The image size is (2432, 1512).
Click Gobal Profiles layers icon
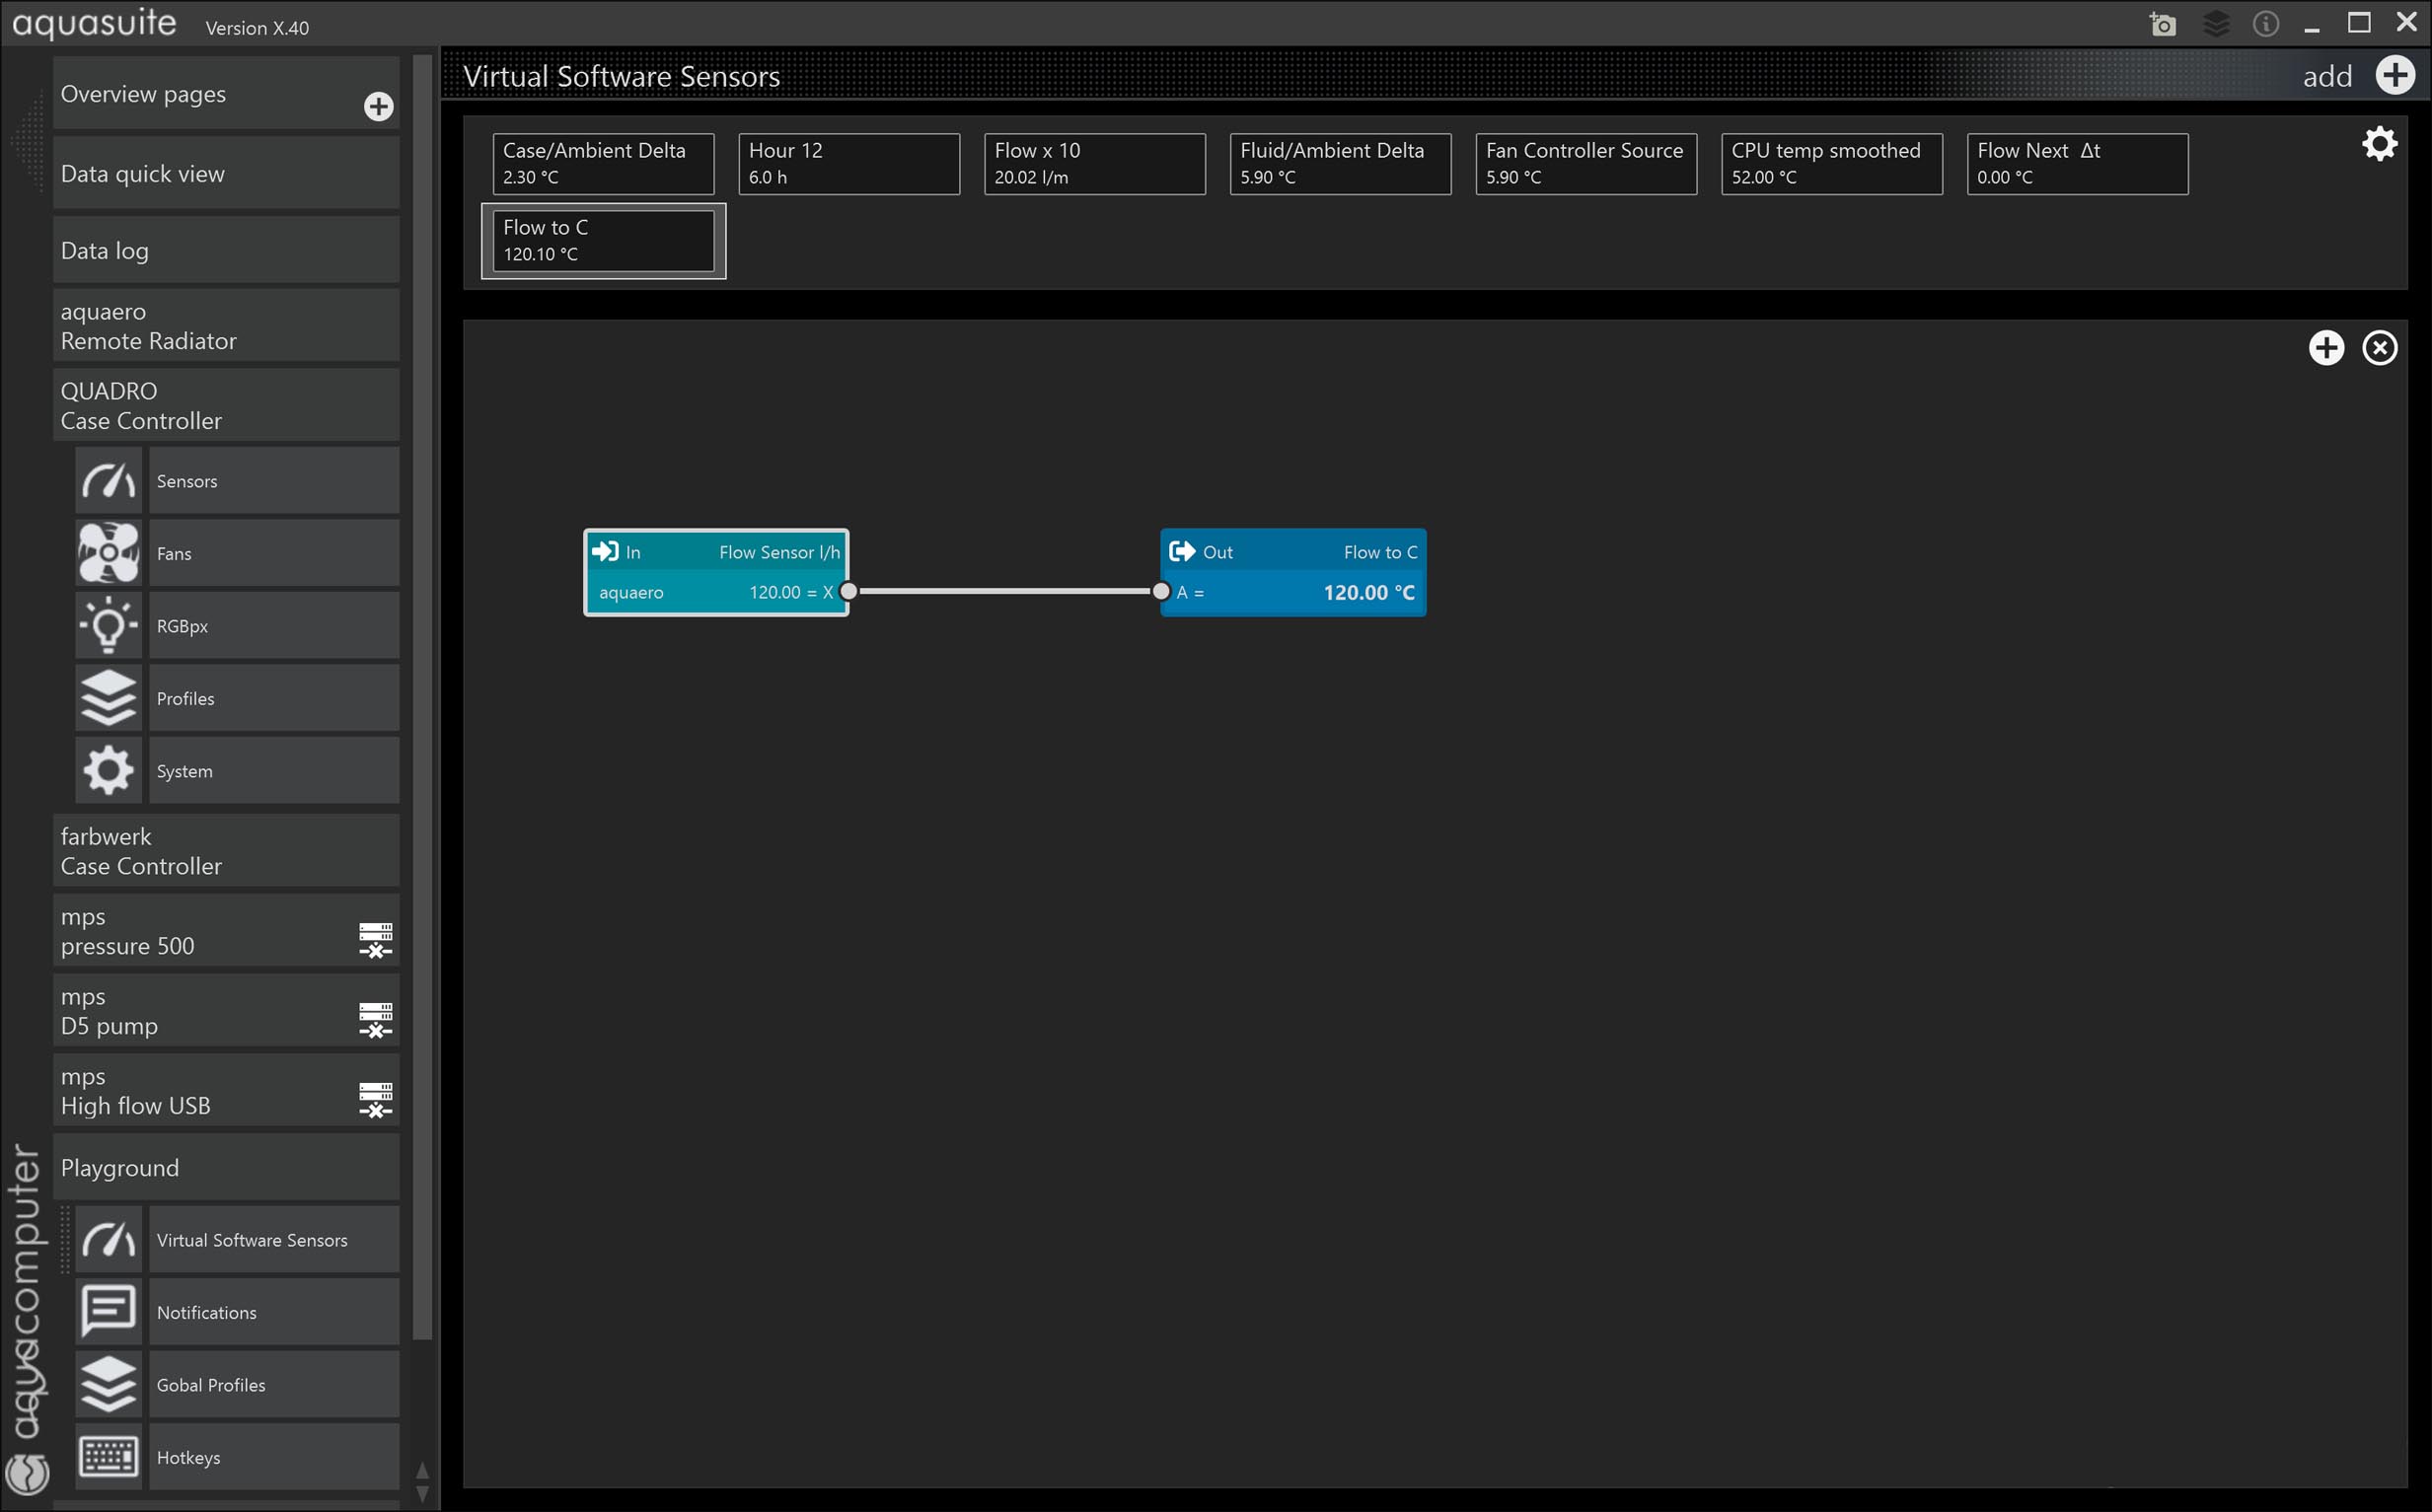(109, 1385)
